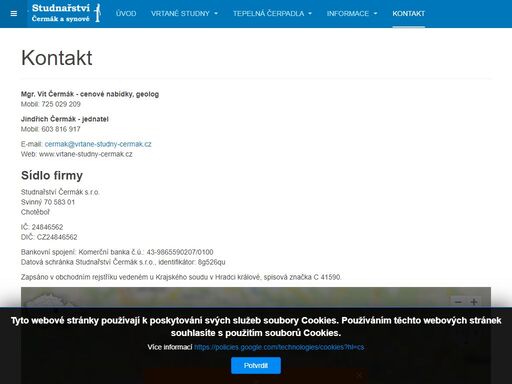512x384 pixels.
Task: Click the web address www.vrtane-studny-cermak.cz
Action: click(86, 154)
